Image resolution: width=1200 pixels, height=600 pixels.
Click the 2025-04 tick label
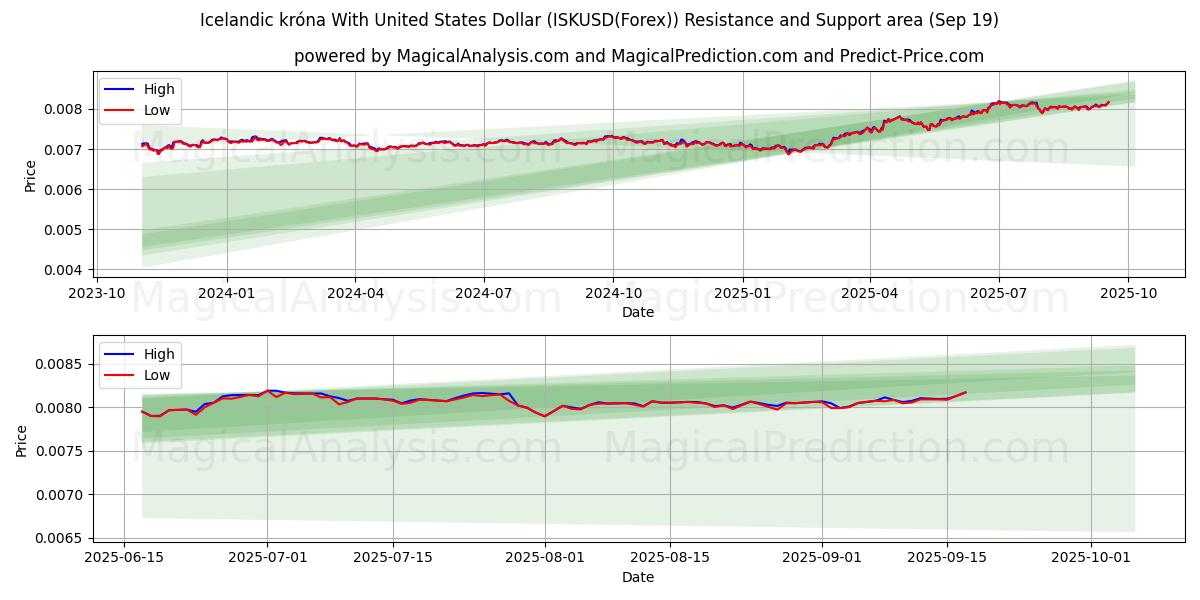[x=870, y=293]
